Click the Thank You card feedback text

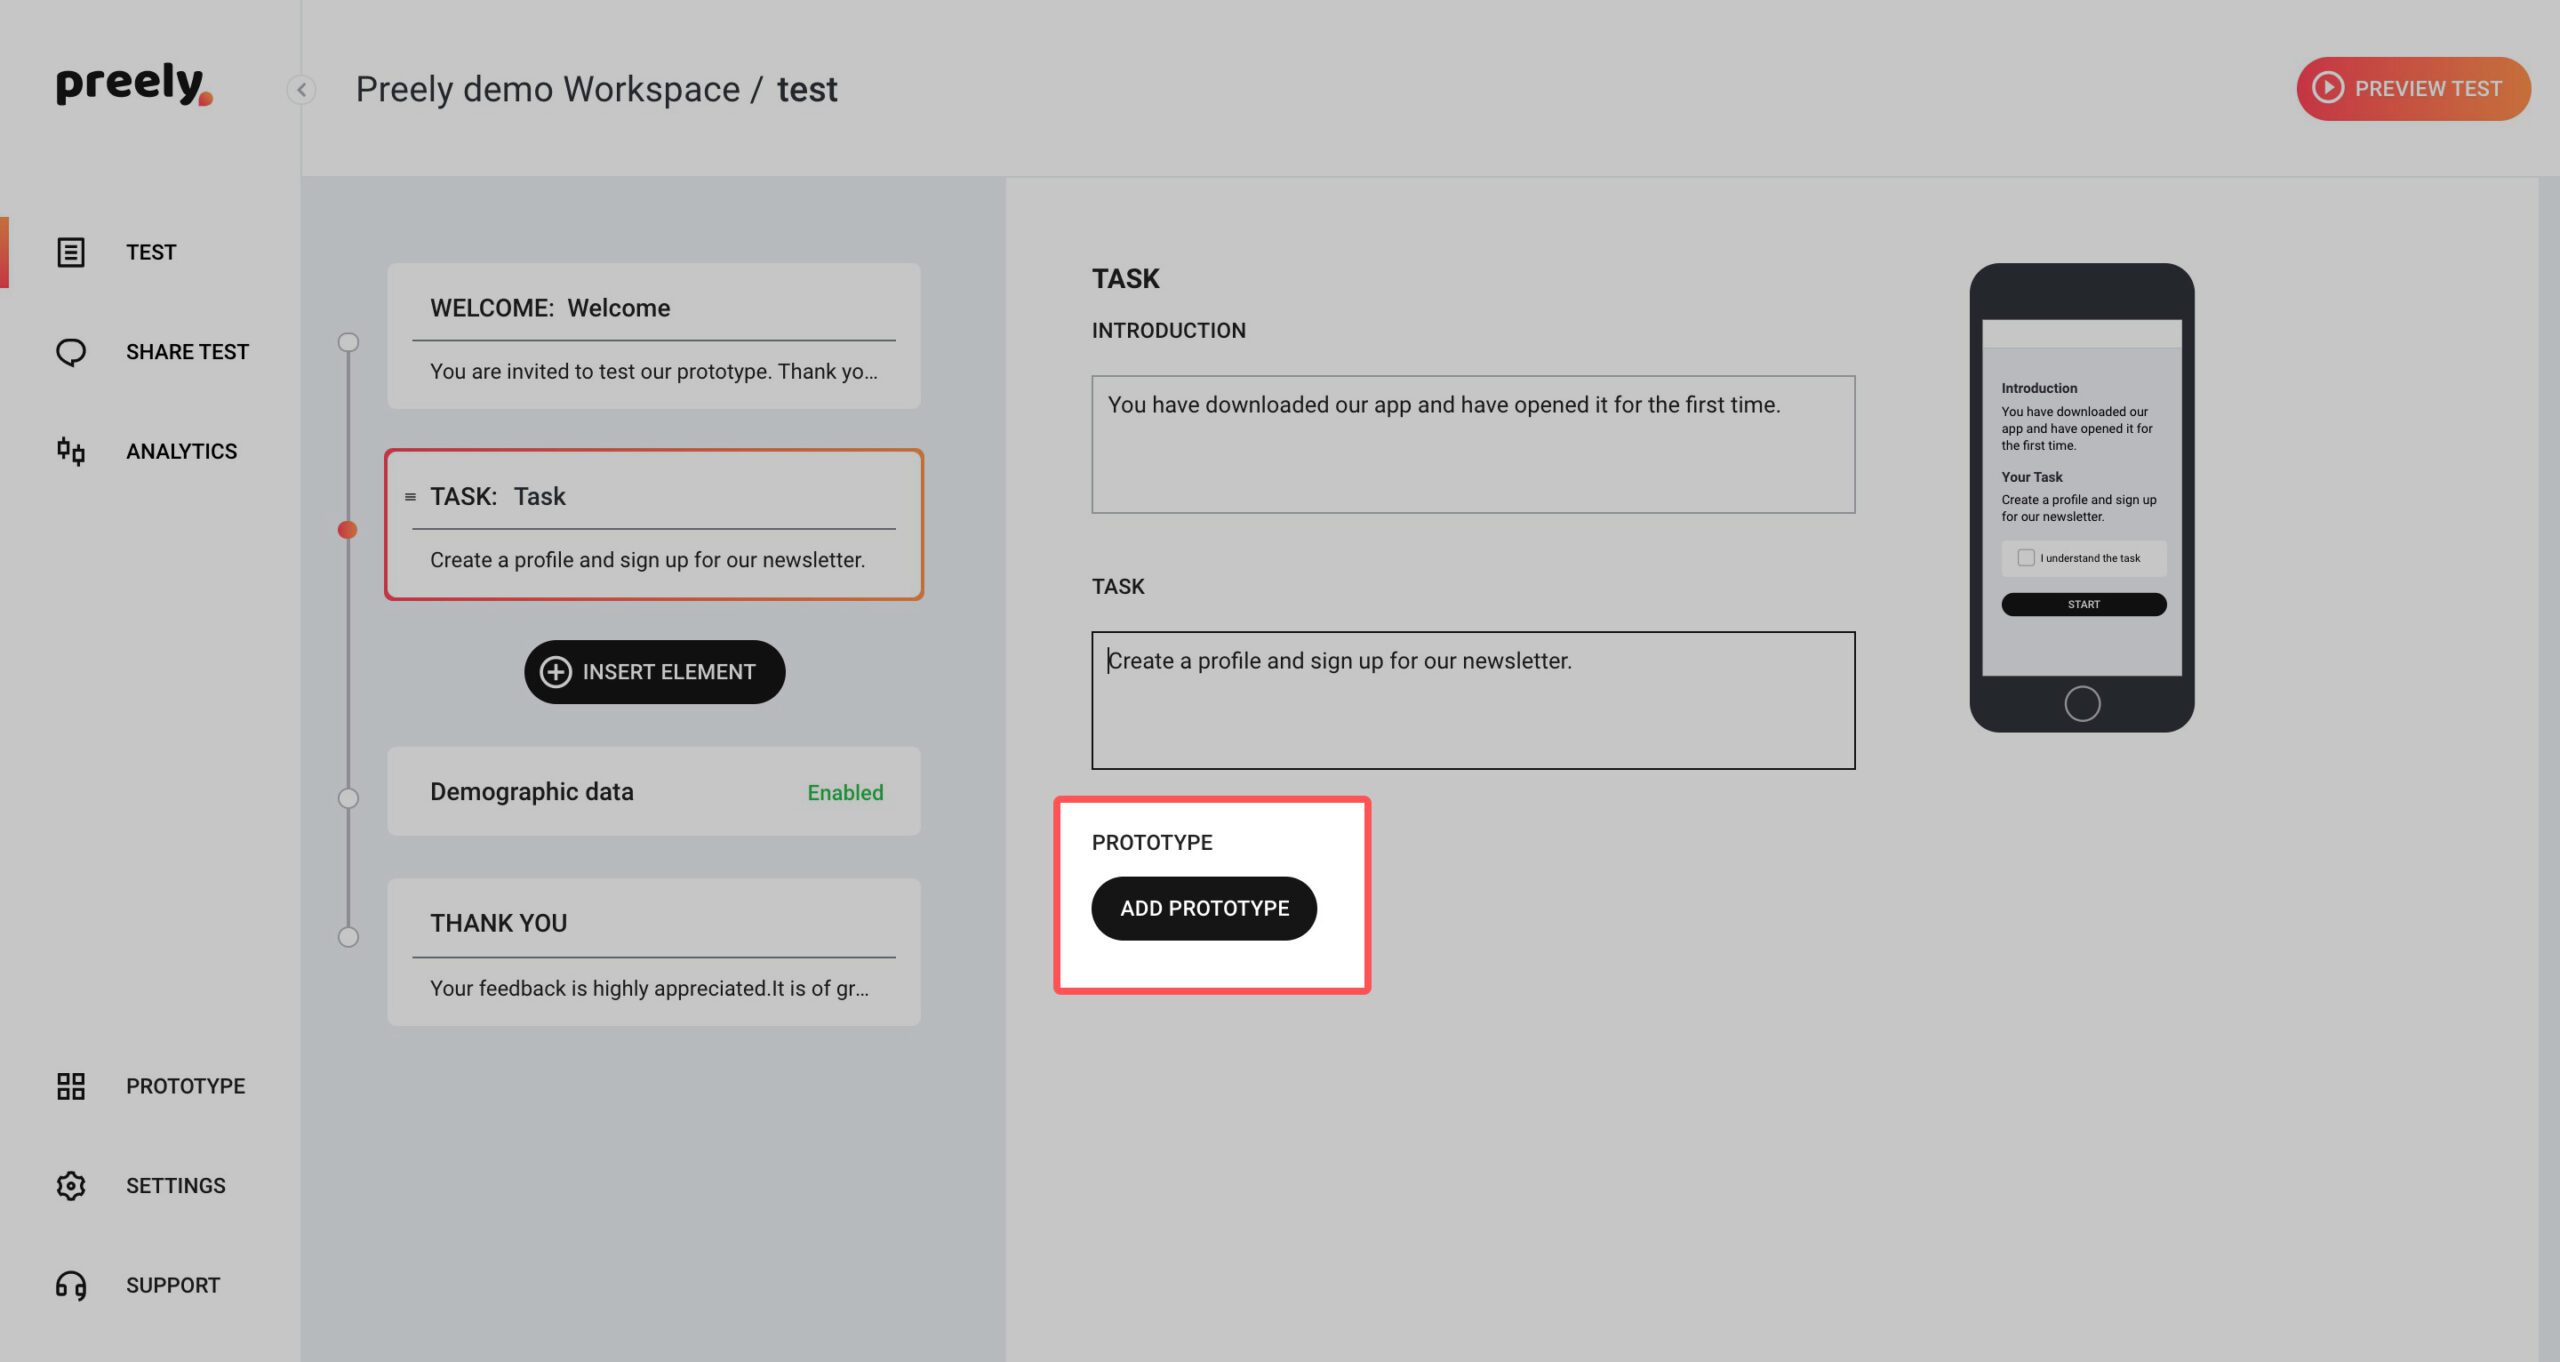650,988
